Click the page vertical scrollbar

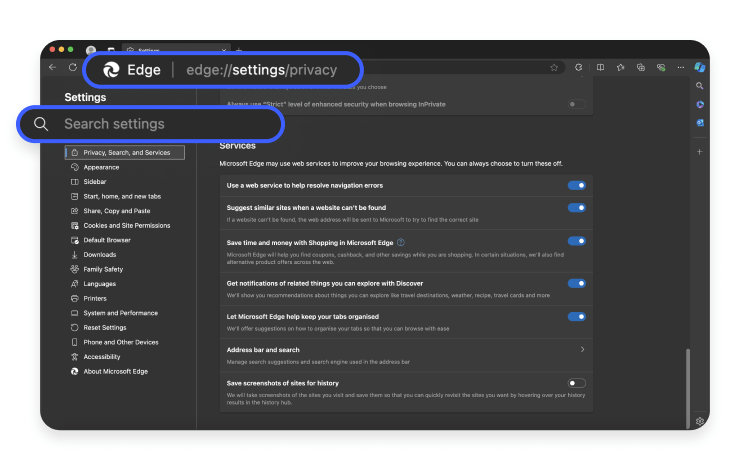pos(688,387)
